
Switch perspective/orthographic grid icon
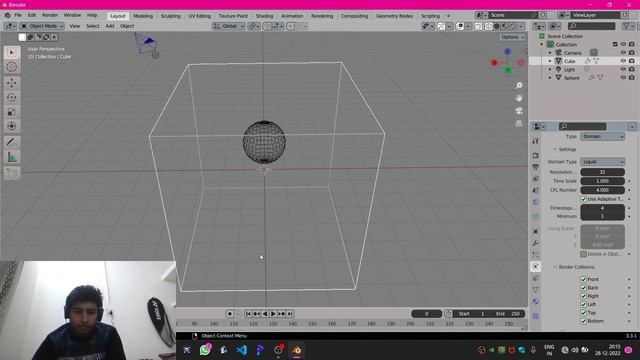519,123
